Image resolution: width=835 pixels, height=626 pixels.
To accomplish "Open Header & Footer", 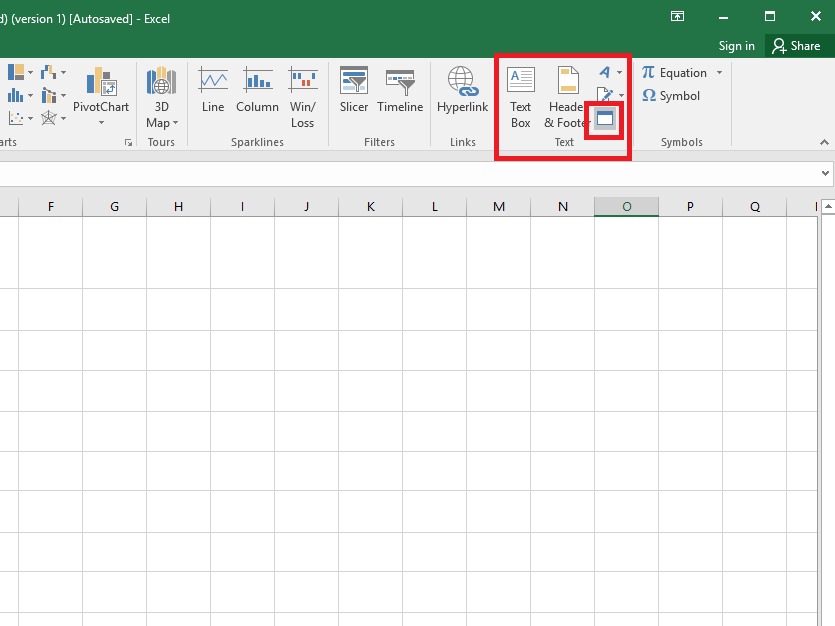I will pyautogui.click(x=568, y=97).
